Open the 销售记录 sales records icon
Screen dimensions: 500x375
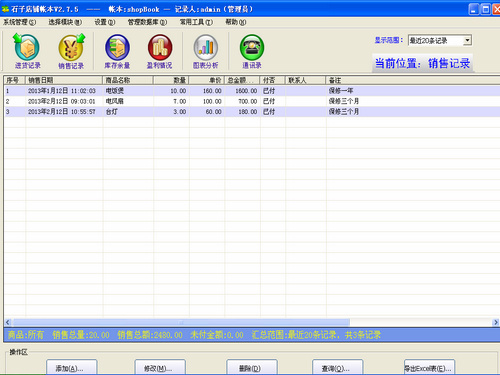tap(71, 51)
